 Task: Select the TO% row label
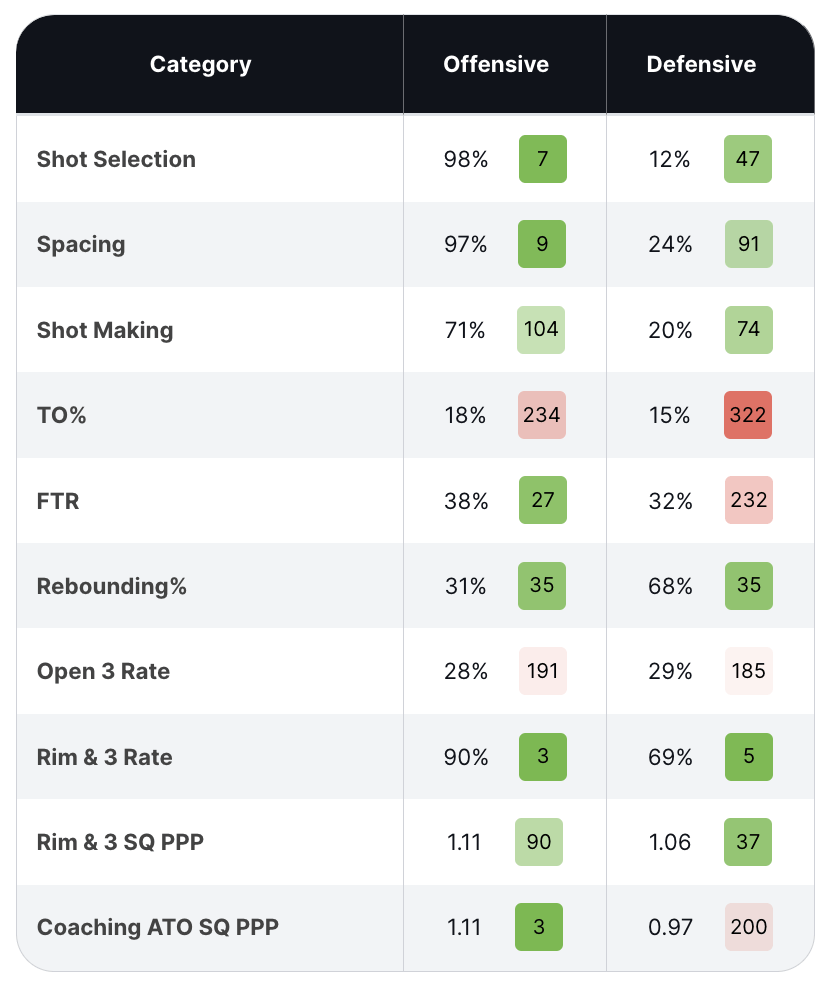(61, 415)
